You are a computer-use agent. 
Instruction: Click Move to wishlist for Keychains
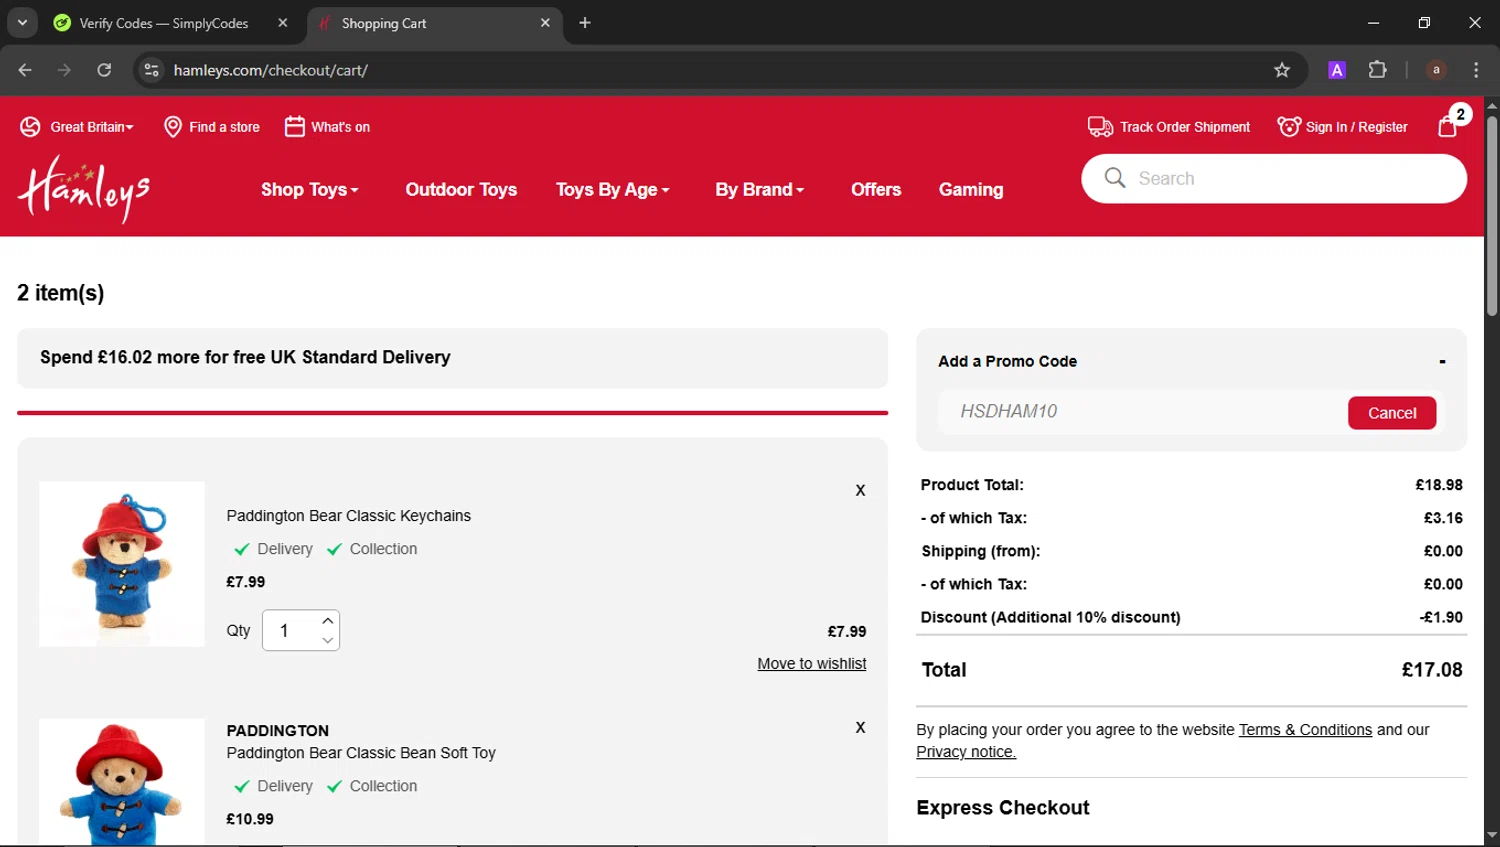pyautogui.click(x=812, y=664)
